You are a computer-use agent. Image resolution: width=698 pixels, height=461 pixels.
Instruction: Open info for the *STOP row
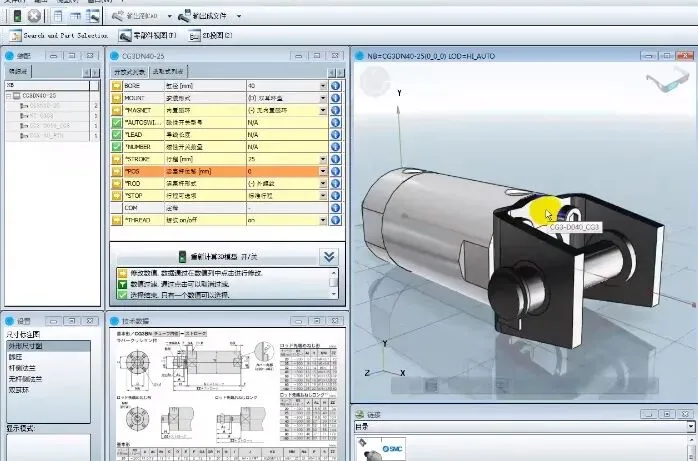pos(336,195)
